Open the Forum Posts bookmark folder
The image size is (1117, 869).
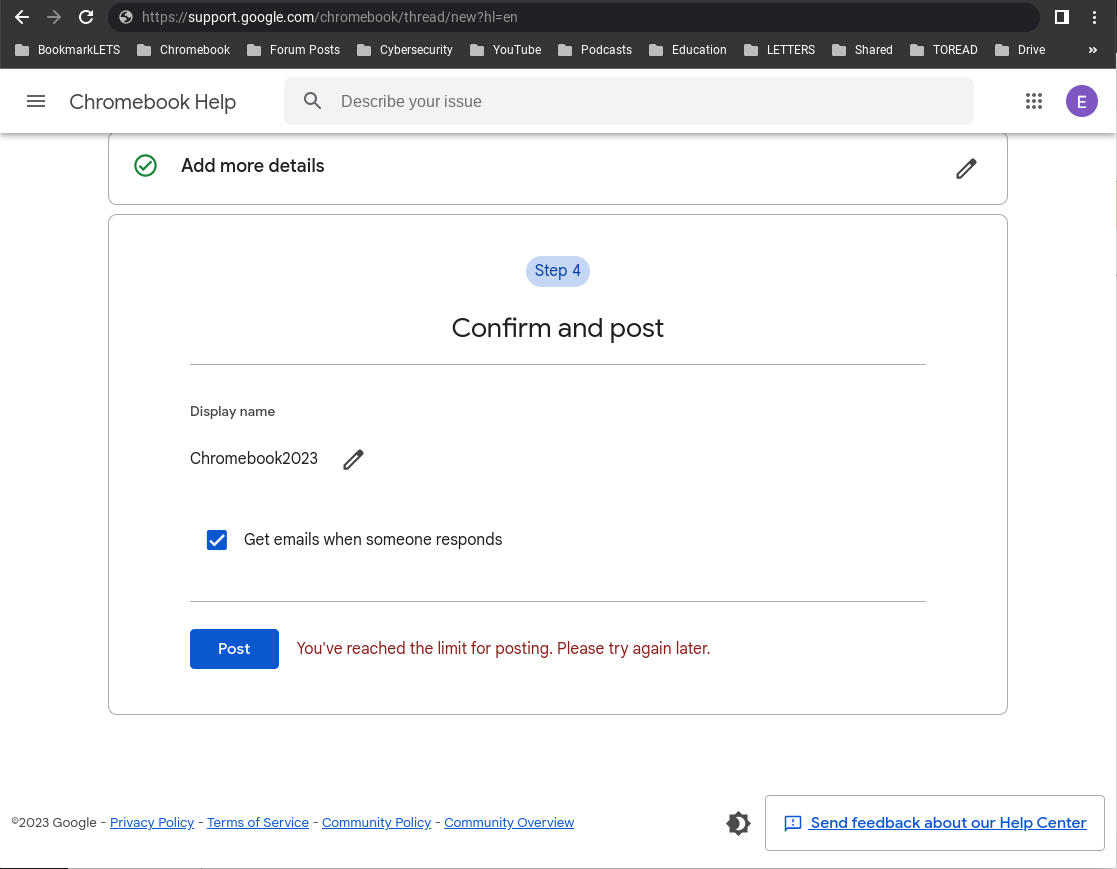[293, 50]
